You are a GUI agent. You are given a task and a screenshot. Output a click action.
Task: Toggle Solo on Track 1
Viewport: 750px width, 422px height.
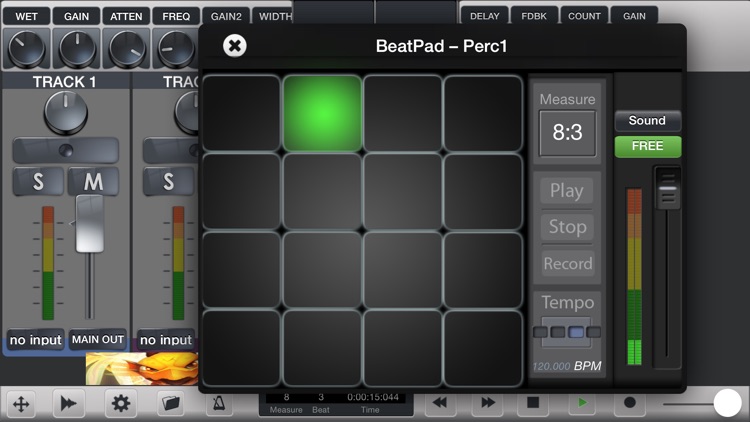[38, 182]
